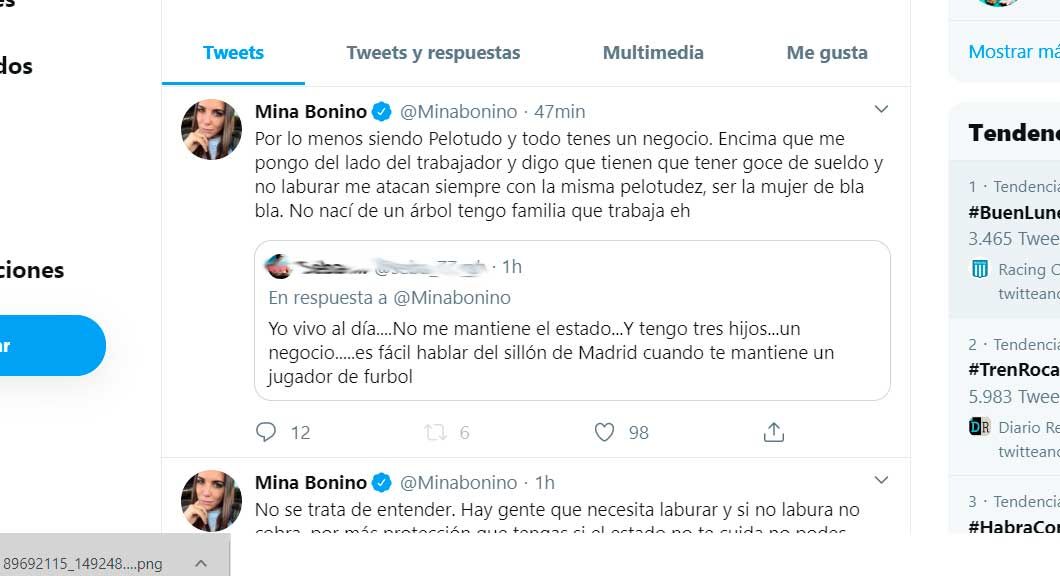
Task: Reply to the first Mina Bonino tweet
Action: [266, 432]
